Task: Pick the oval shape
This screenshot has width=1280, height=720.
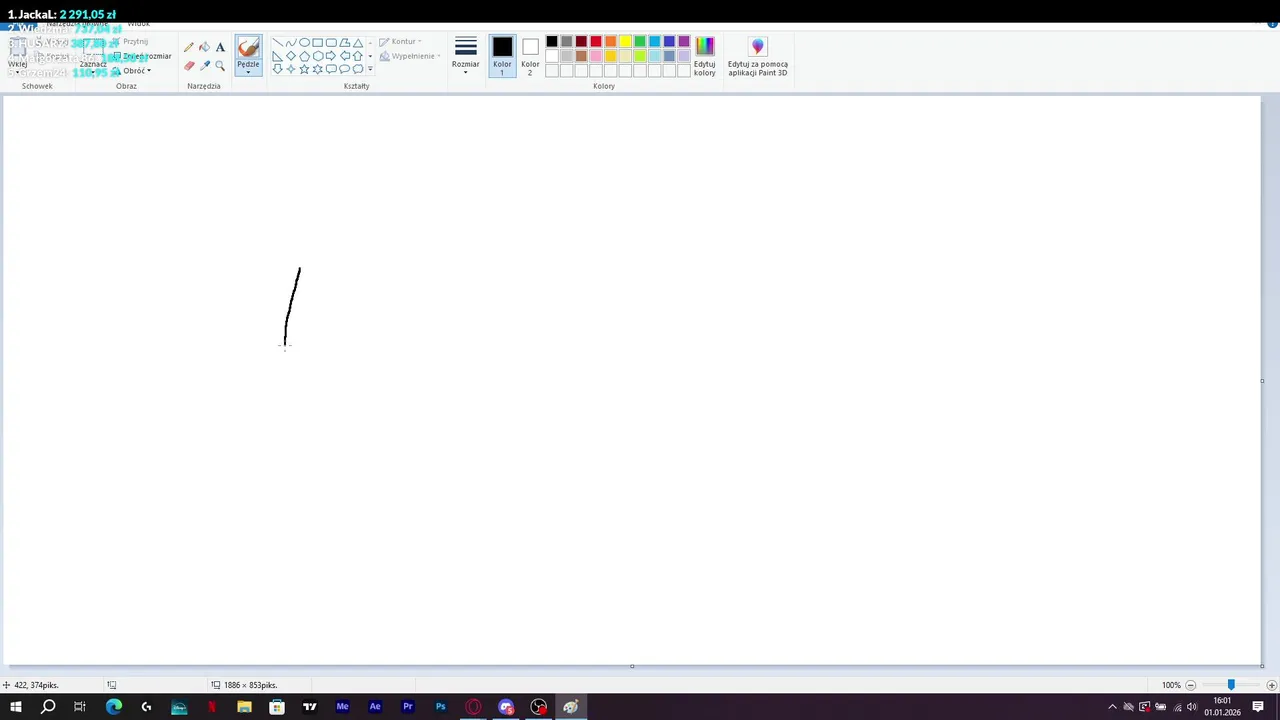Action: (304, 43)
